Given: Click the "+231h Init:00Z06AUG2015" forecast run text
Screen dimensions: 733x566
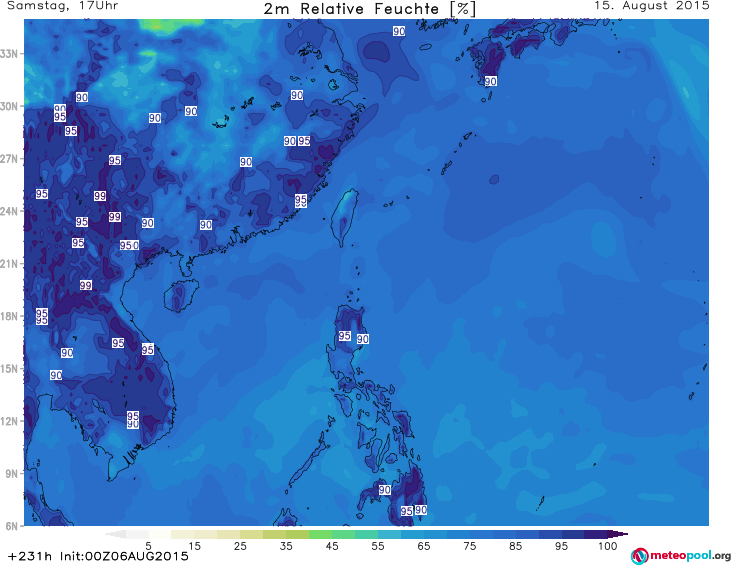Looking at the screenshot, I should point(98,556).
